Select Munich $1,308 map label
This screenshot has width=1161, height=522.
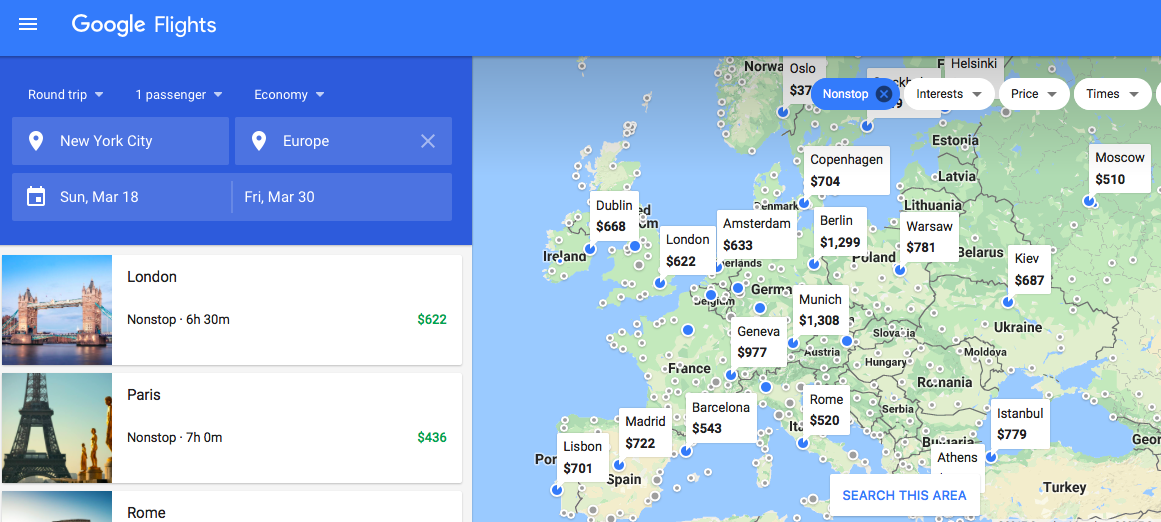tap(820, 309)
